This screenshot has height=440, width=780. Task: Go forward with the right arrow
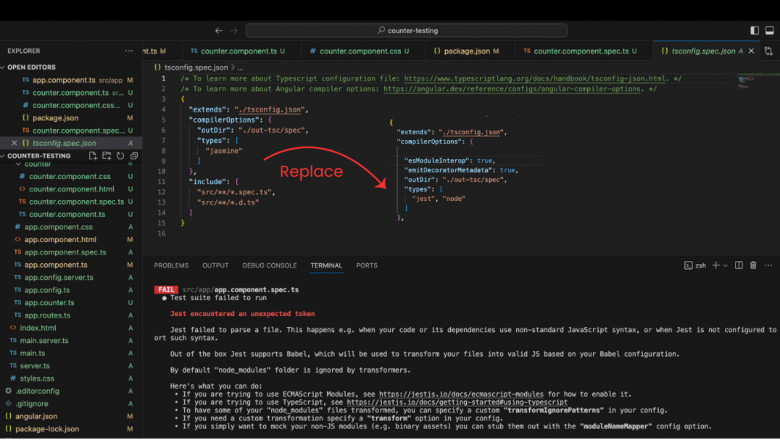pyautogui.click(x=234, y=30)
